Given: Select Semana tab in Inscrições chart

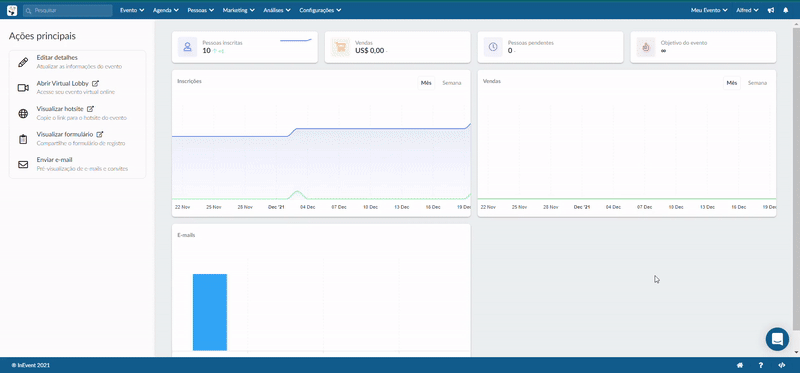Looking at the screenshot, I should [x=452, y=83].
